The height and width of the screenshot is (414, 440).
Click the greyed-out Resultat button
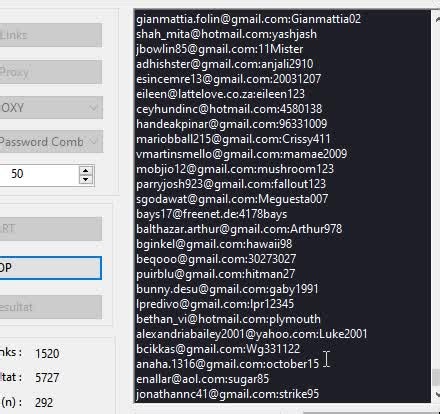point(51,307)
